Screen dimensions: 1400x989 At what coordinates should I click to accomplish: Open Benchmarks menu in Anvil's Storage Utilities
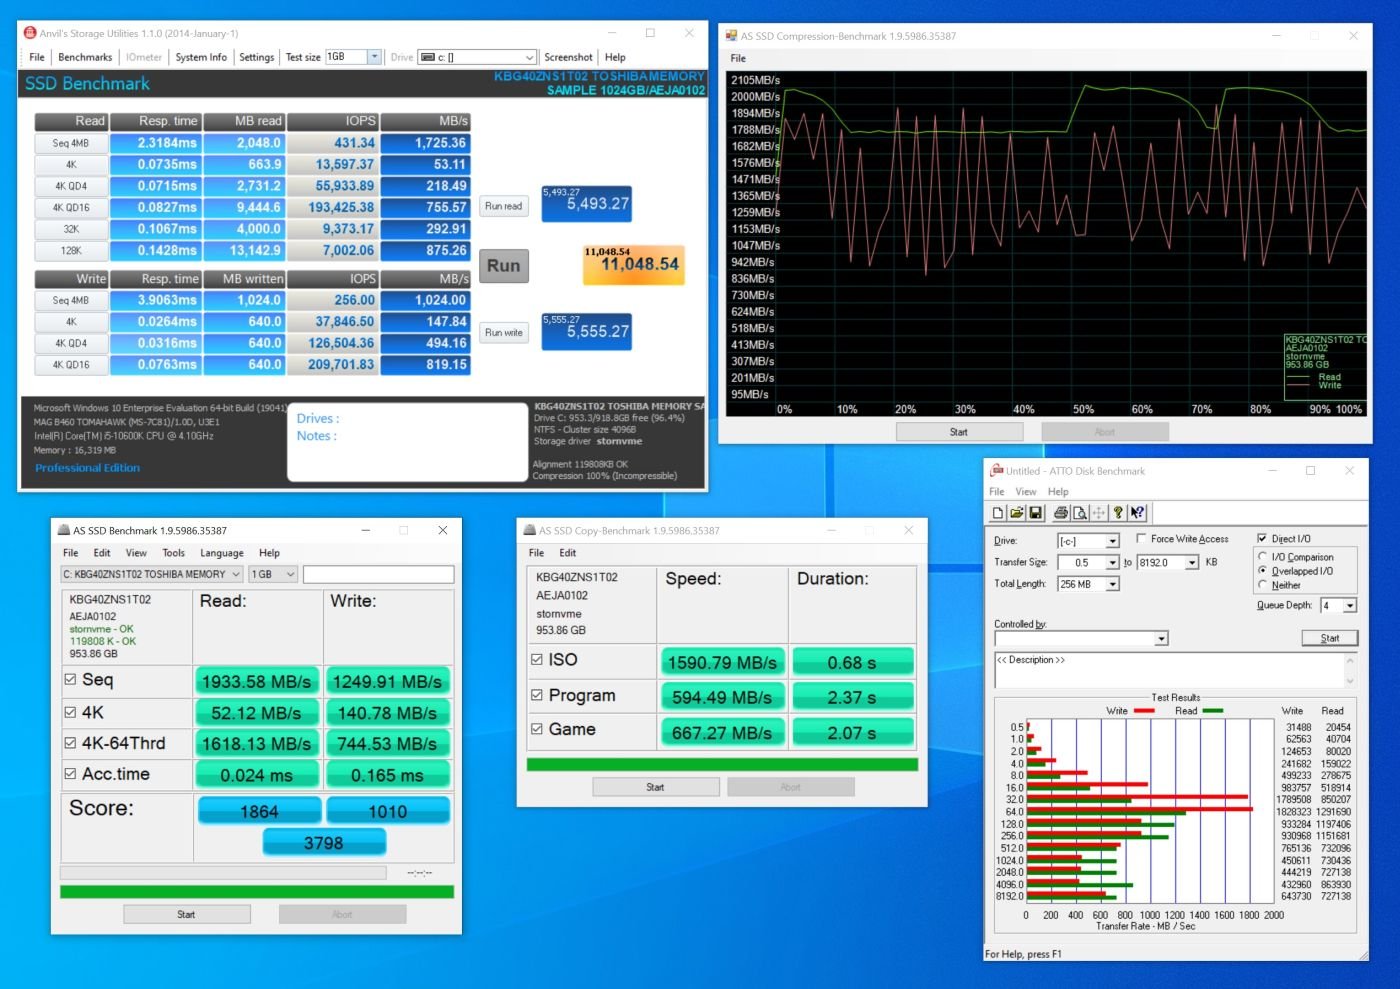pyautogui.click(x=85, y=57)
